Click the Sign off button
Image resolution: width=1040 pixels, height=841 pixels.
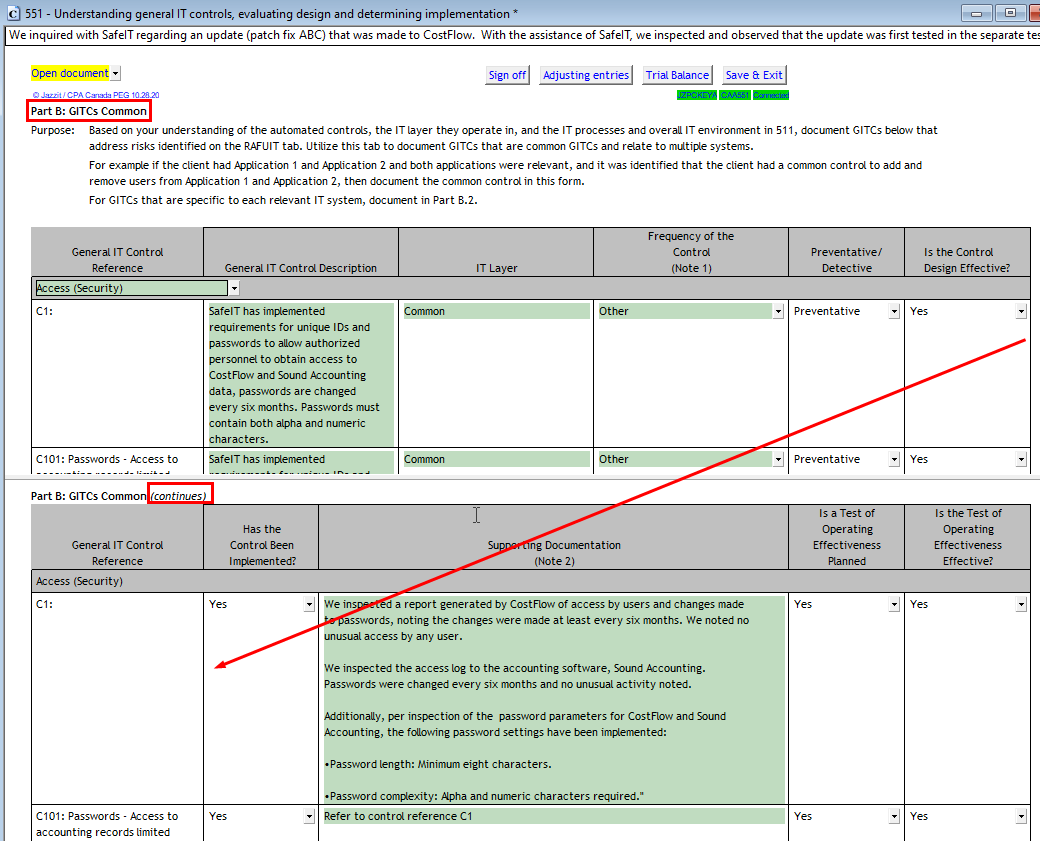507,75
